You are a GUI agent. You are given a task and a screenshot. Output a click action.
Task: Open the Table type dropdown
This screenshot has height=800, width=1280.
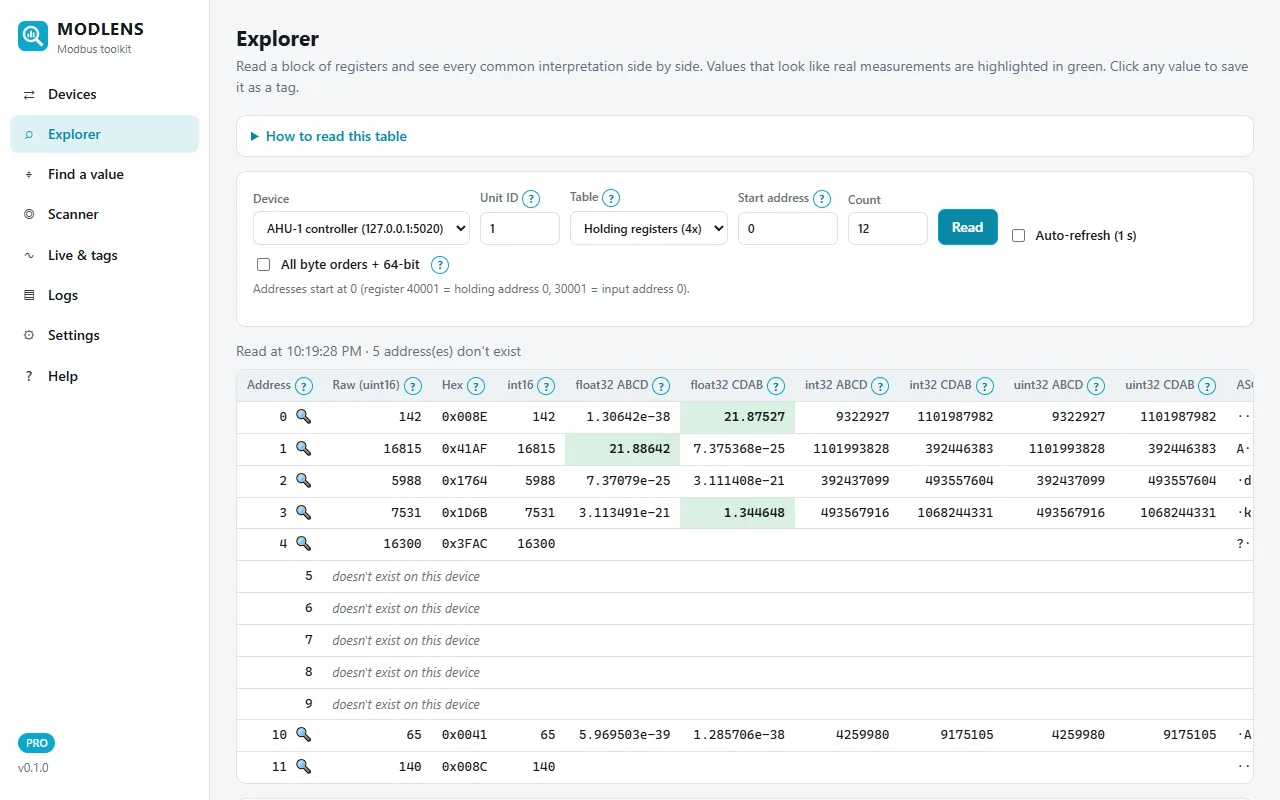[x=649, y=228]
